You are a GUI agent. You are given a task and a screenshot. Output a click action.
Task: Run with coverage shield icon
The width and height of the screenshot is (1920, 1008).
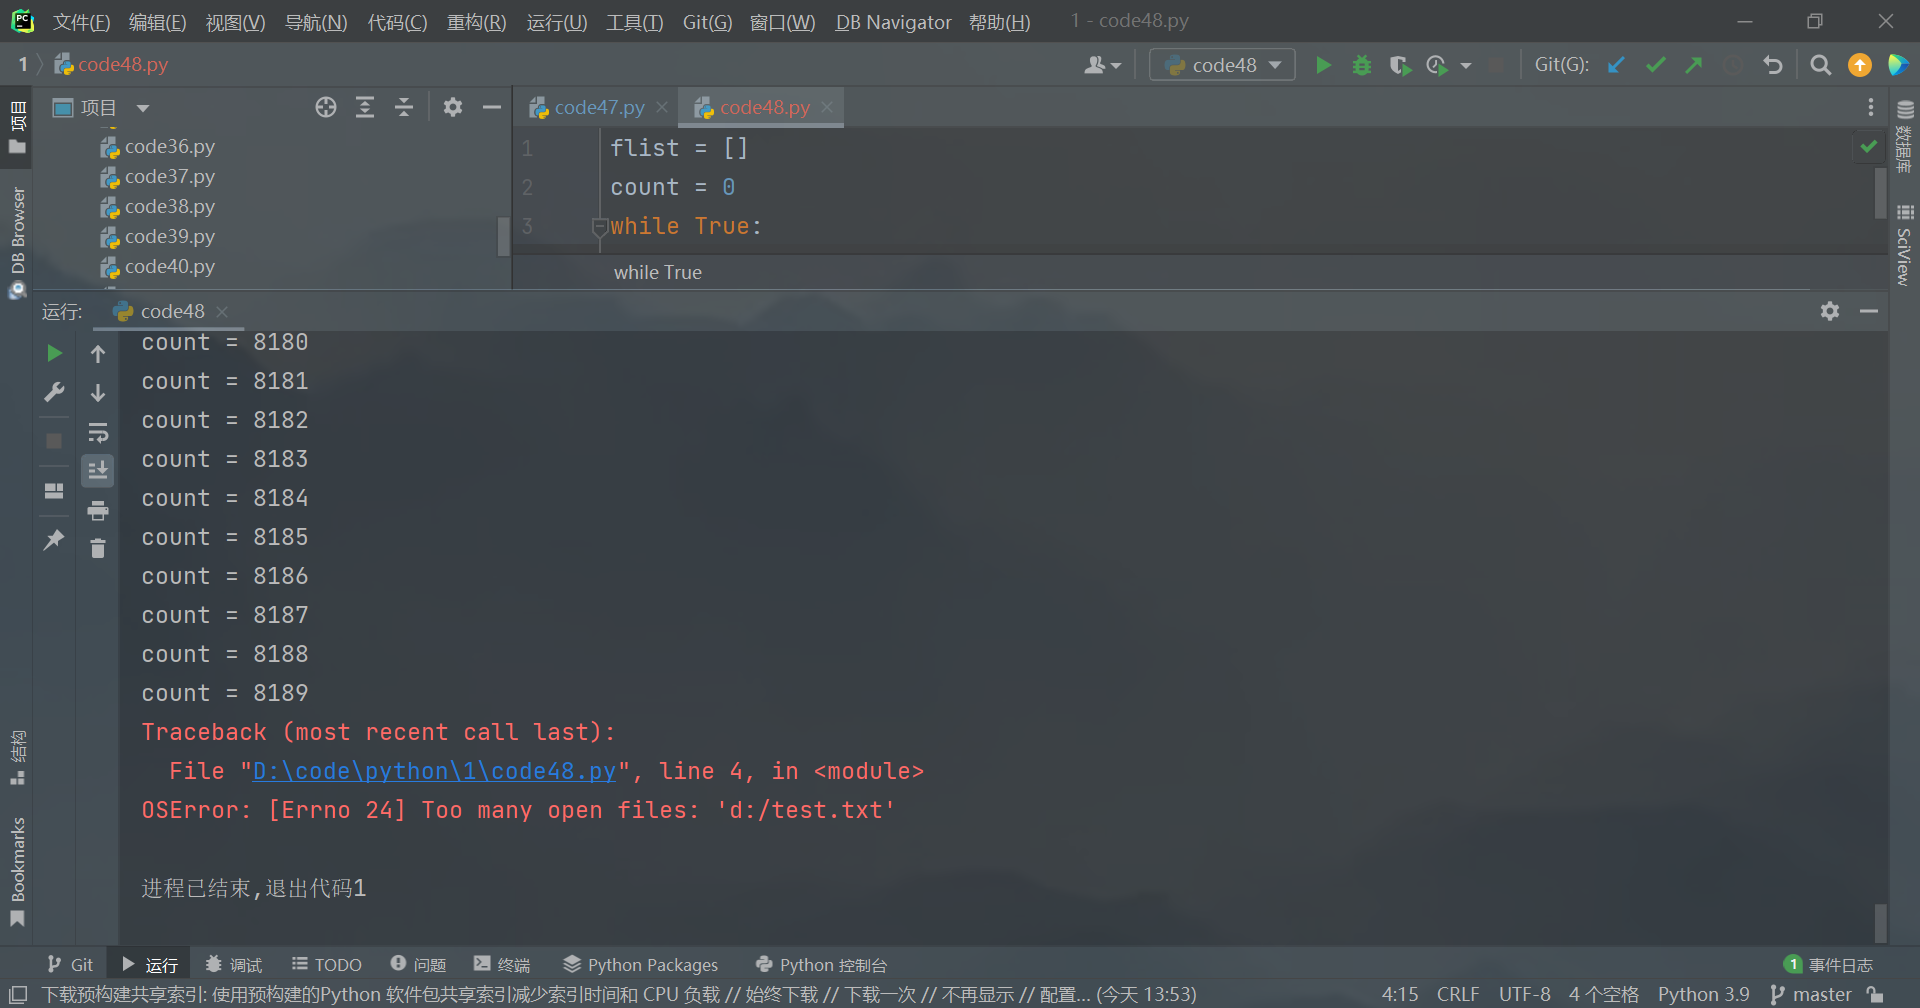(x=1400, y=65)
